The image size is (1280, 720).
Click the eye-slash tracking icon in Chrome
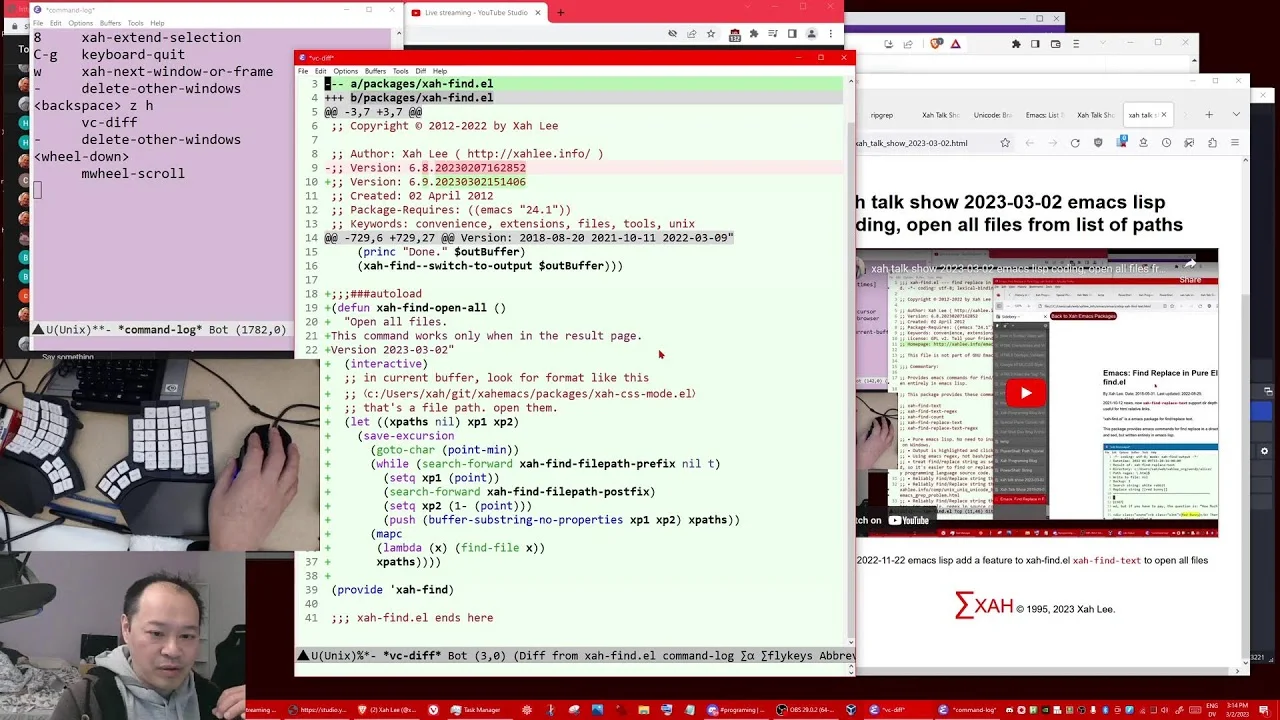pos(672,34)
